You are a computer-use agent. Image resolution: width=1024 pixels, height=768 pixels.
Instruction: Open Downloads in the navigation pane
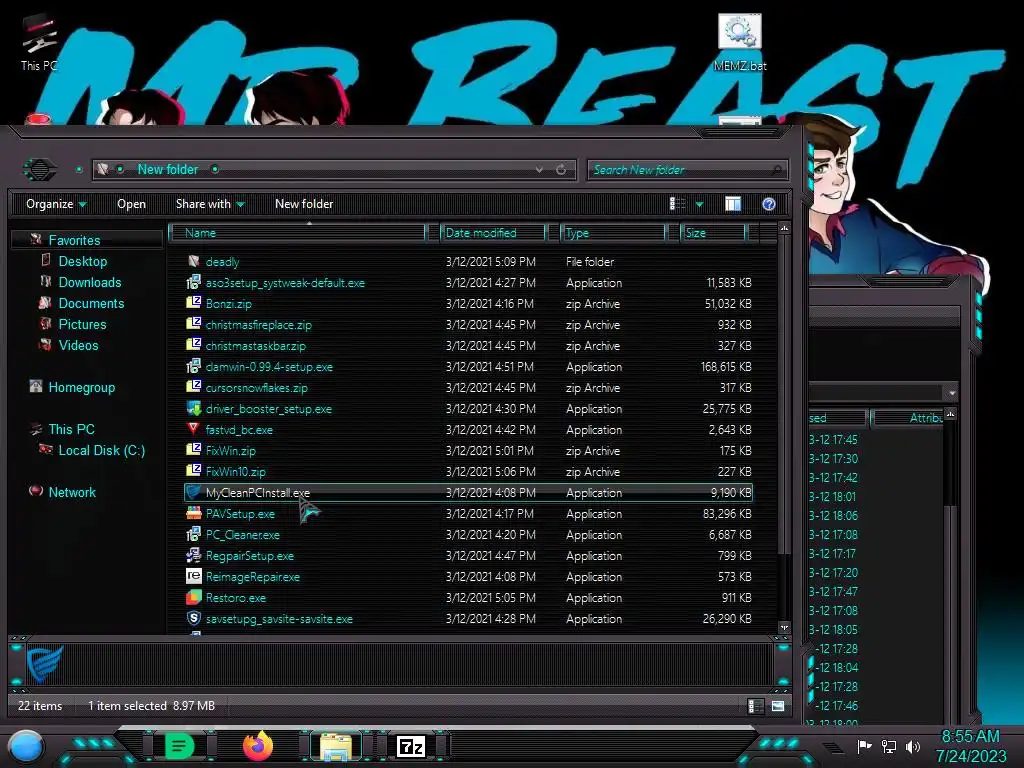[89, 282]
